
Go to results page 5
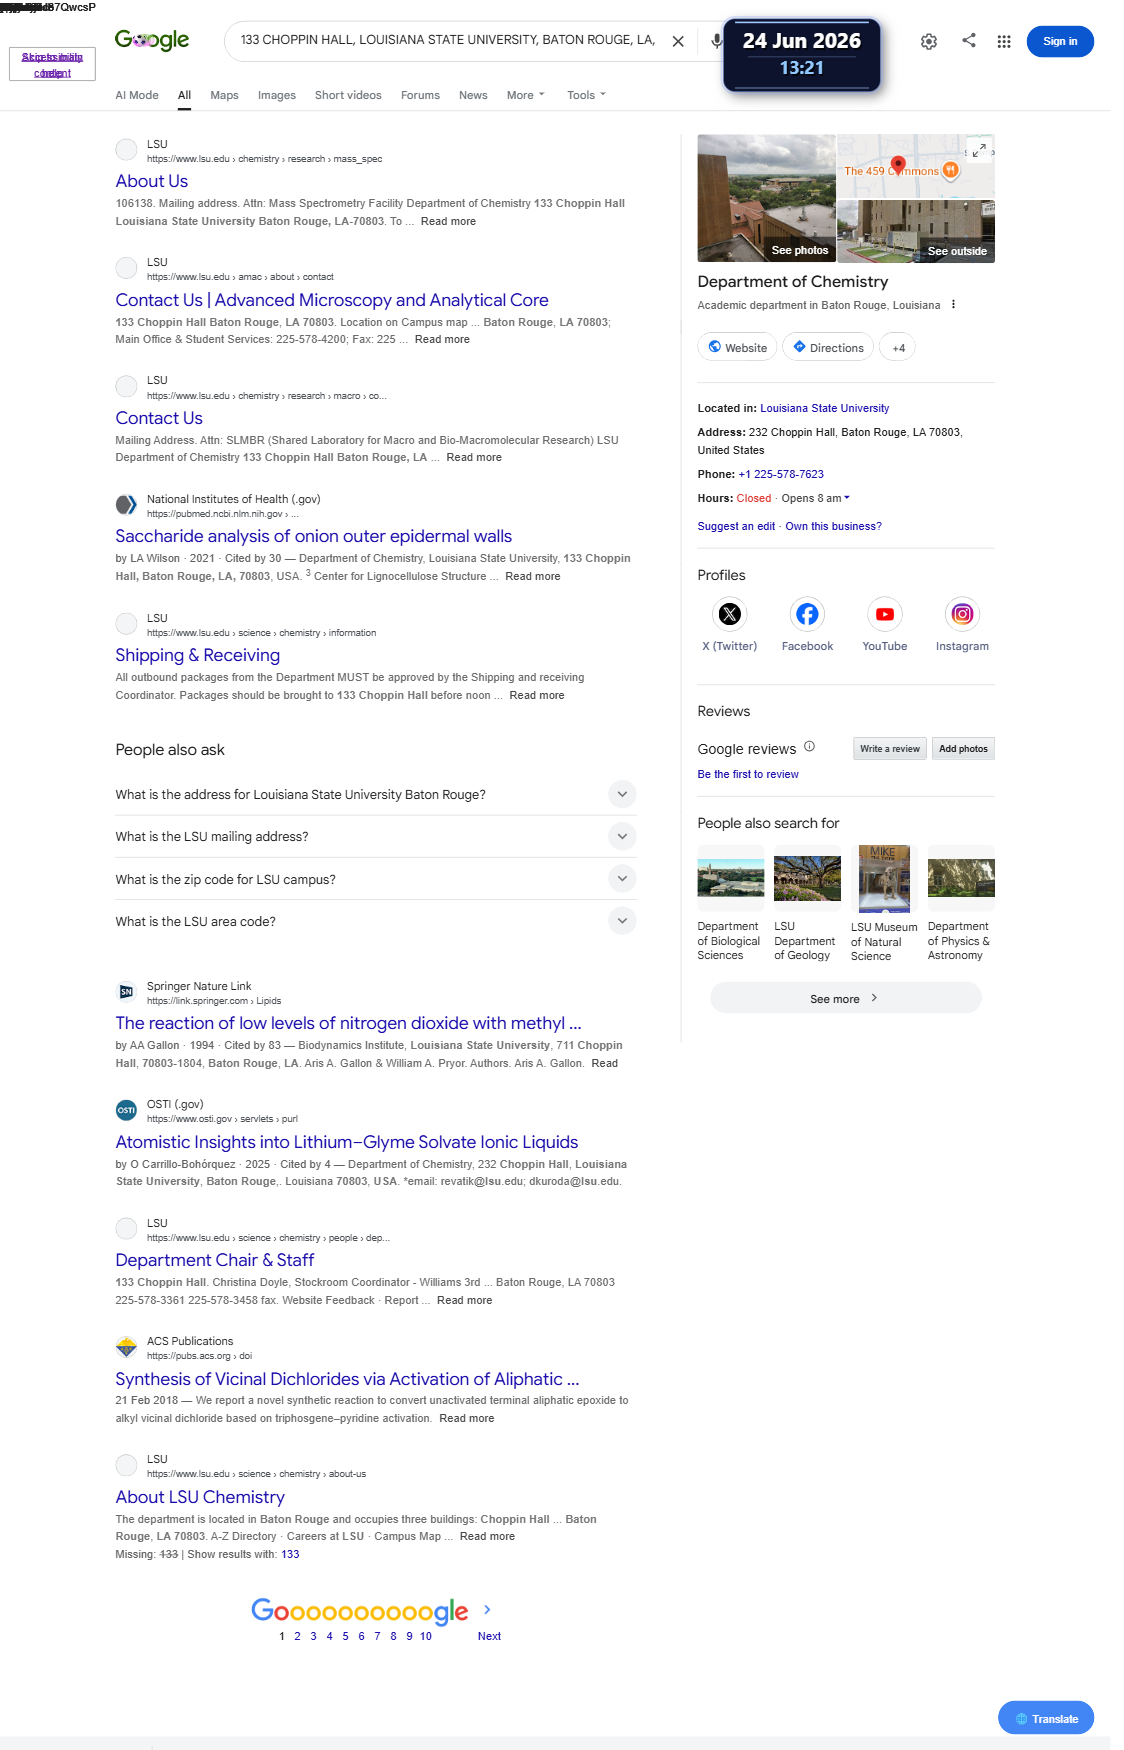[345, 1636]
